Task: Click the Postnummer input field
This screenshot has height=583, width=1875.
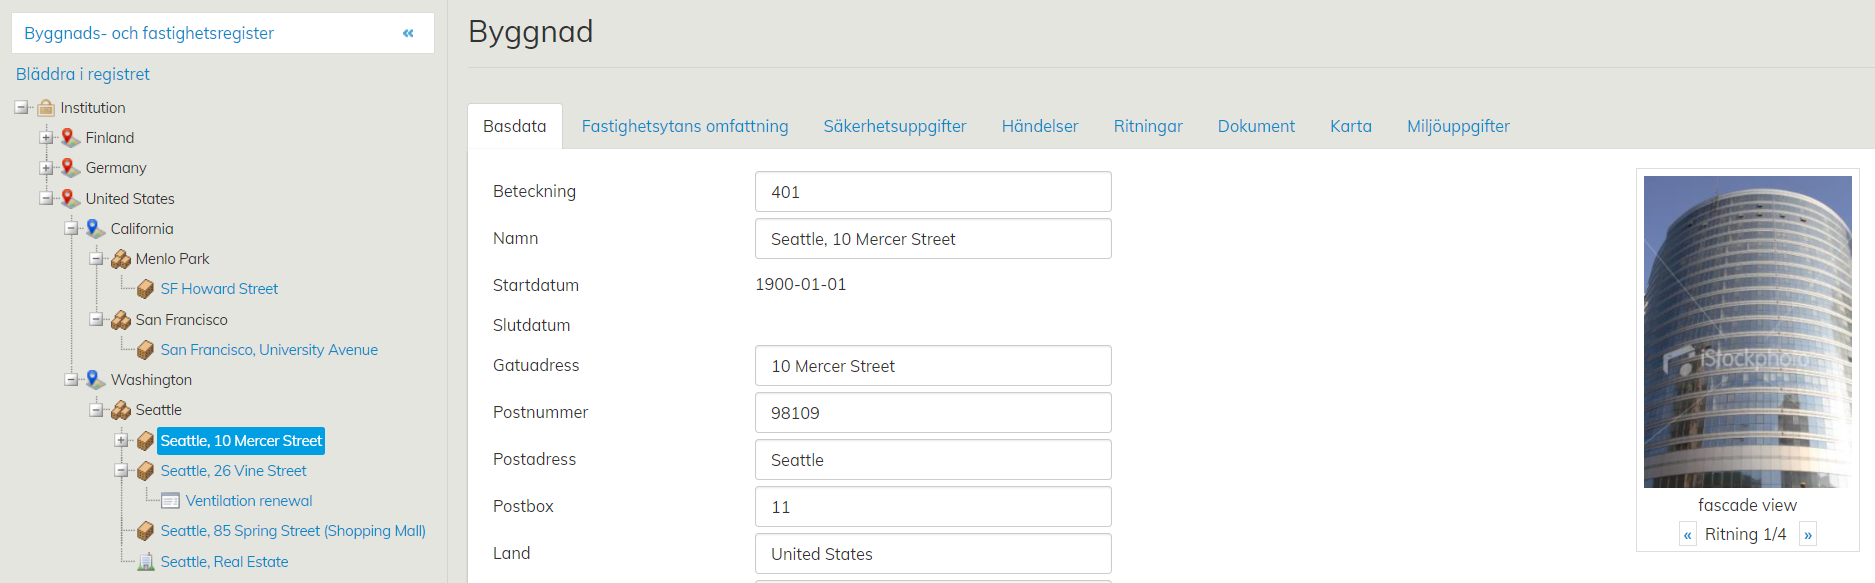Action: point(932,413)
